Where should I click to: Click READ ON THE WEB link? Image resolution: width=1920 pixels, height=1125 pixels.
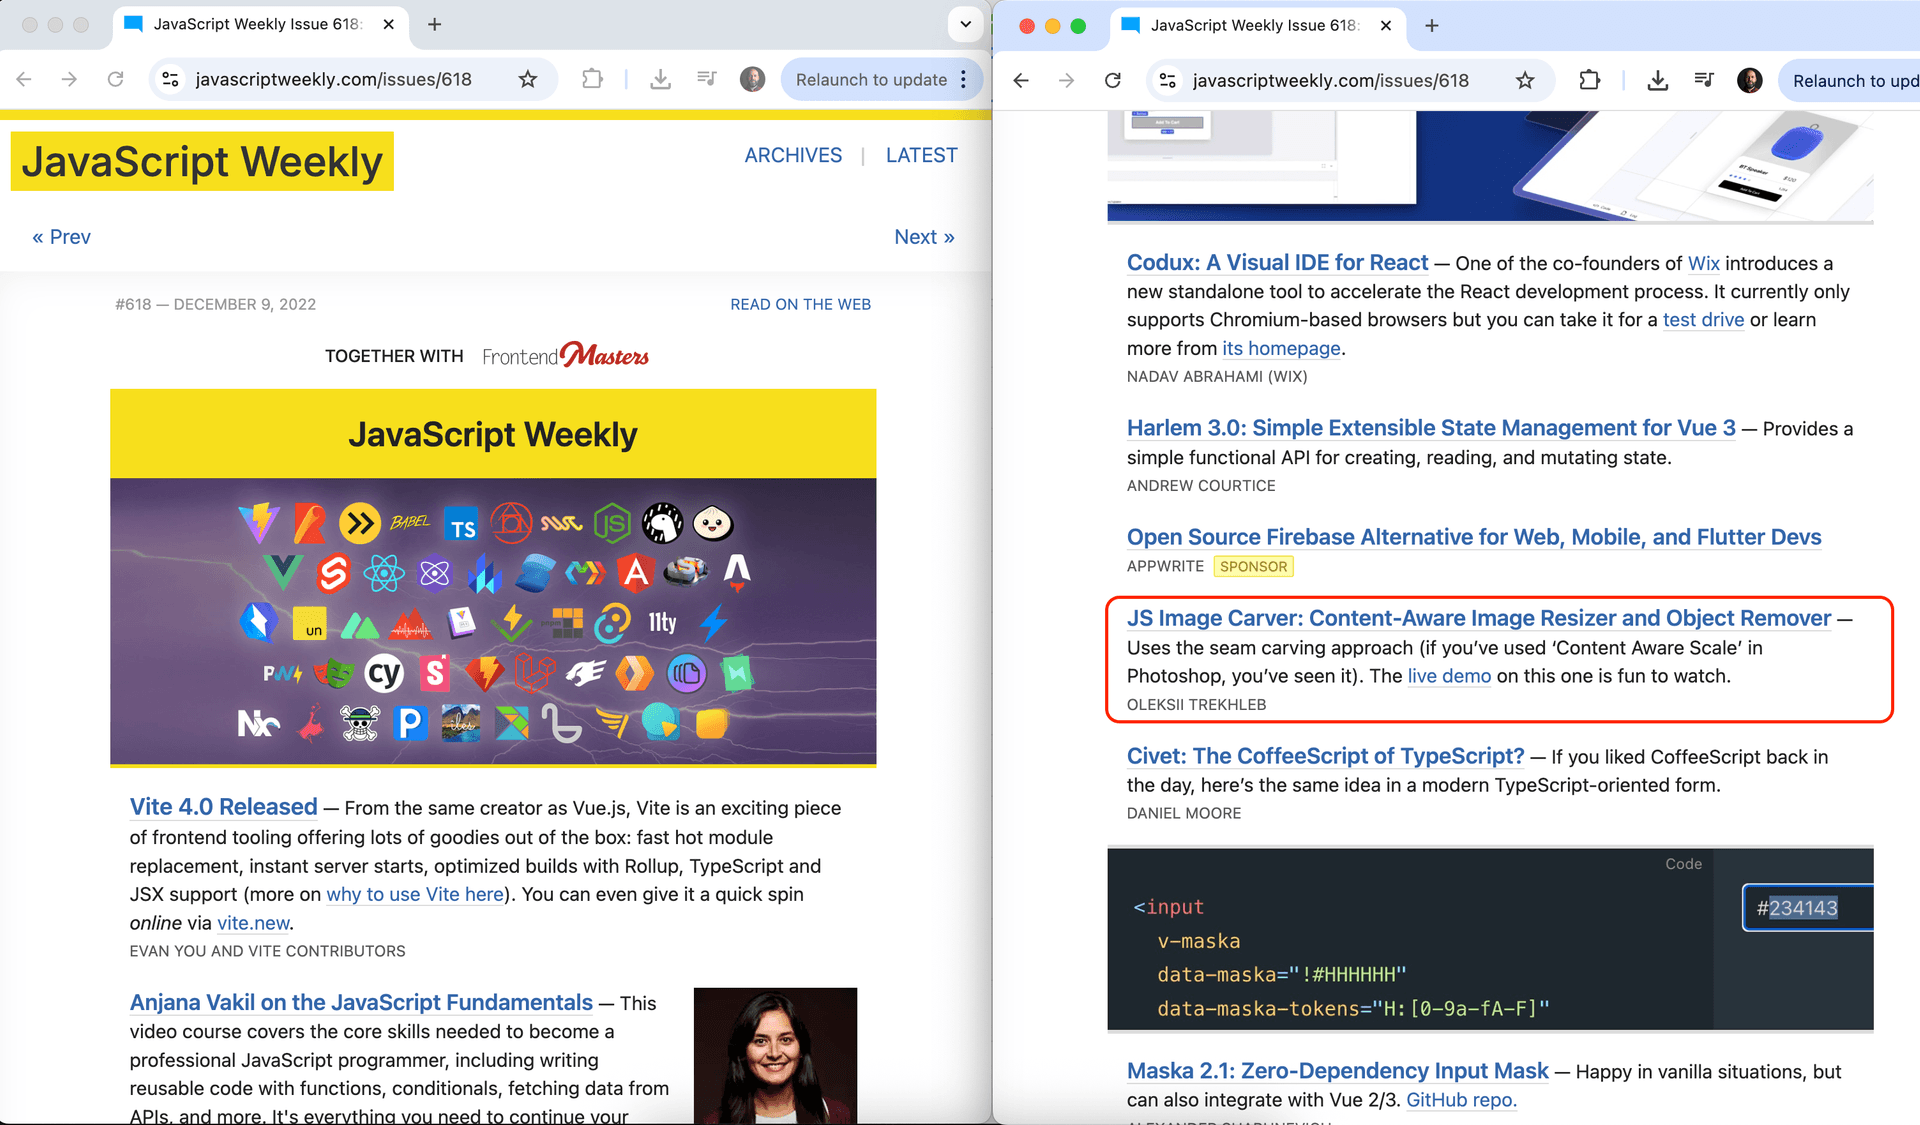800,304
